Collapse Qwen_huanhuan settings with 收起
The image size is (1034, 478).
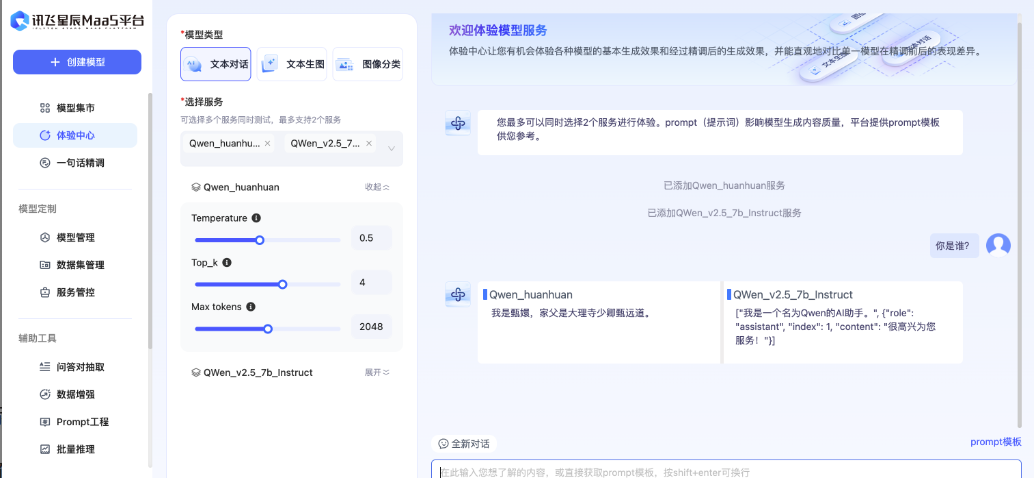[376, 187]
